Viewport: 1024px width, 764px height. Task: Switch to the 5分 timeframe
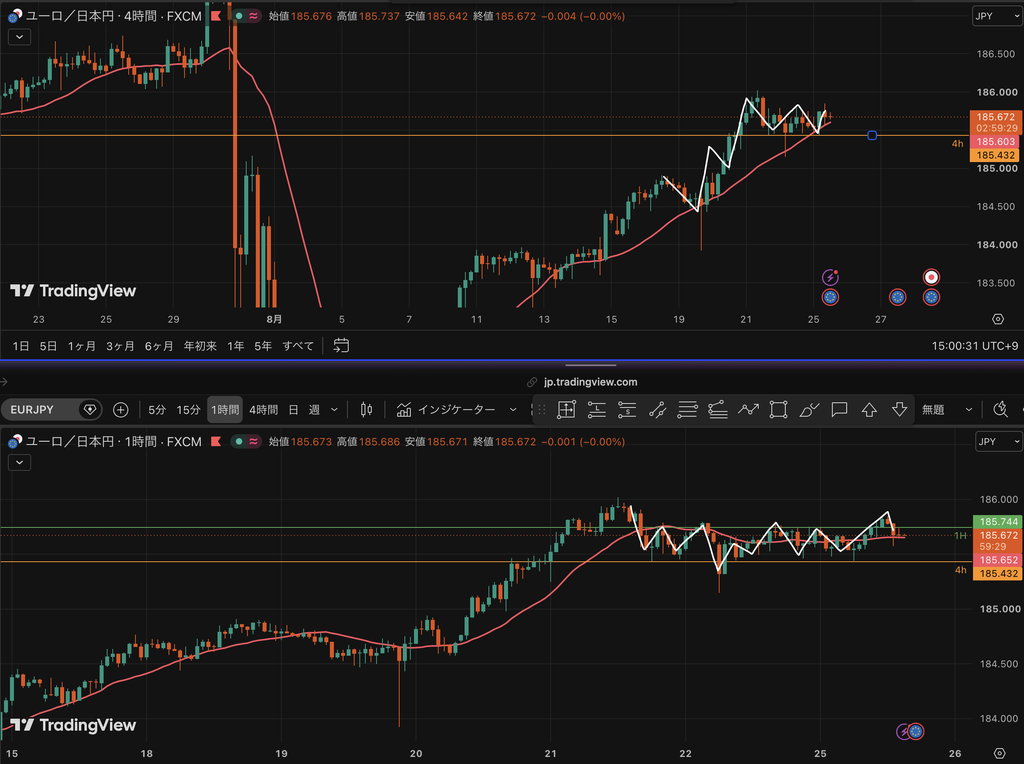click(157, 409)
